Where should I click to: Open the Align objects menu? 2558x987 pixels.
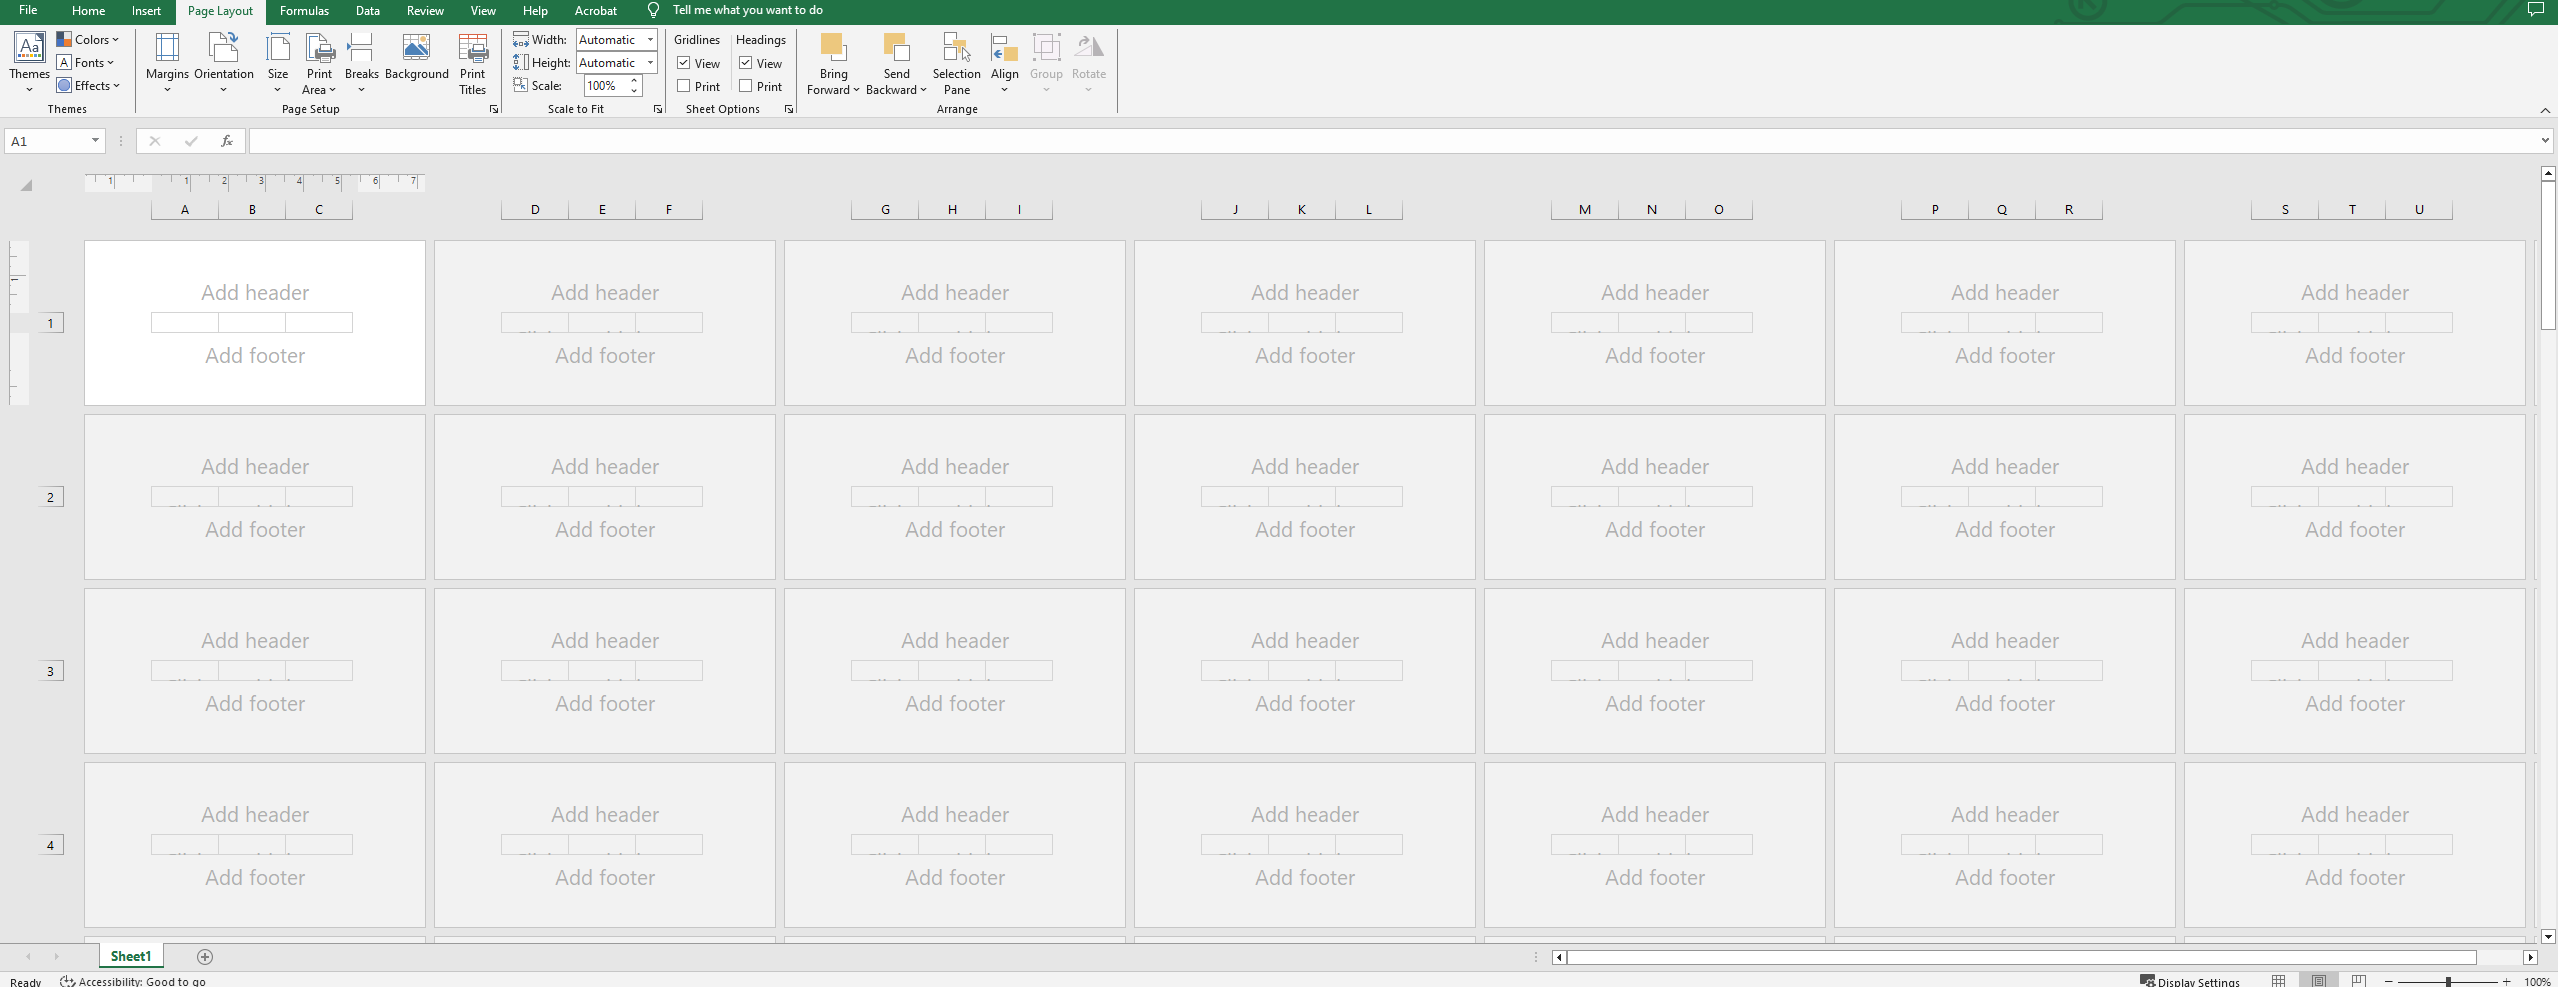[1004, 62]
